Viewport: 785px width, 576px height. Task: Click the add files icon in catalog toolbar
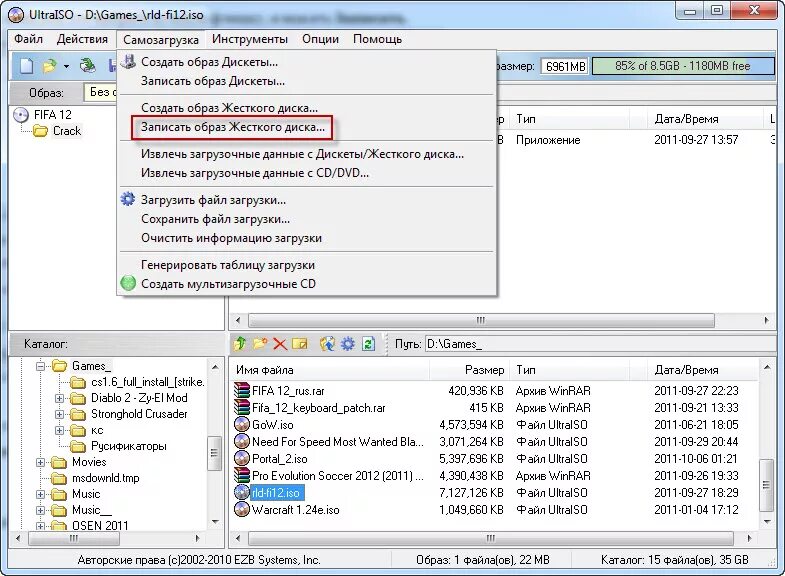tap(327, 344)
